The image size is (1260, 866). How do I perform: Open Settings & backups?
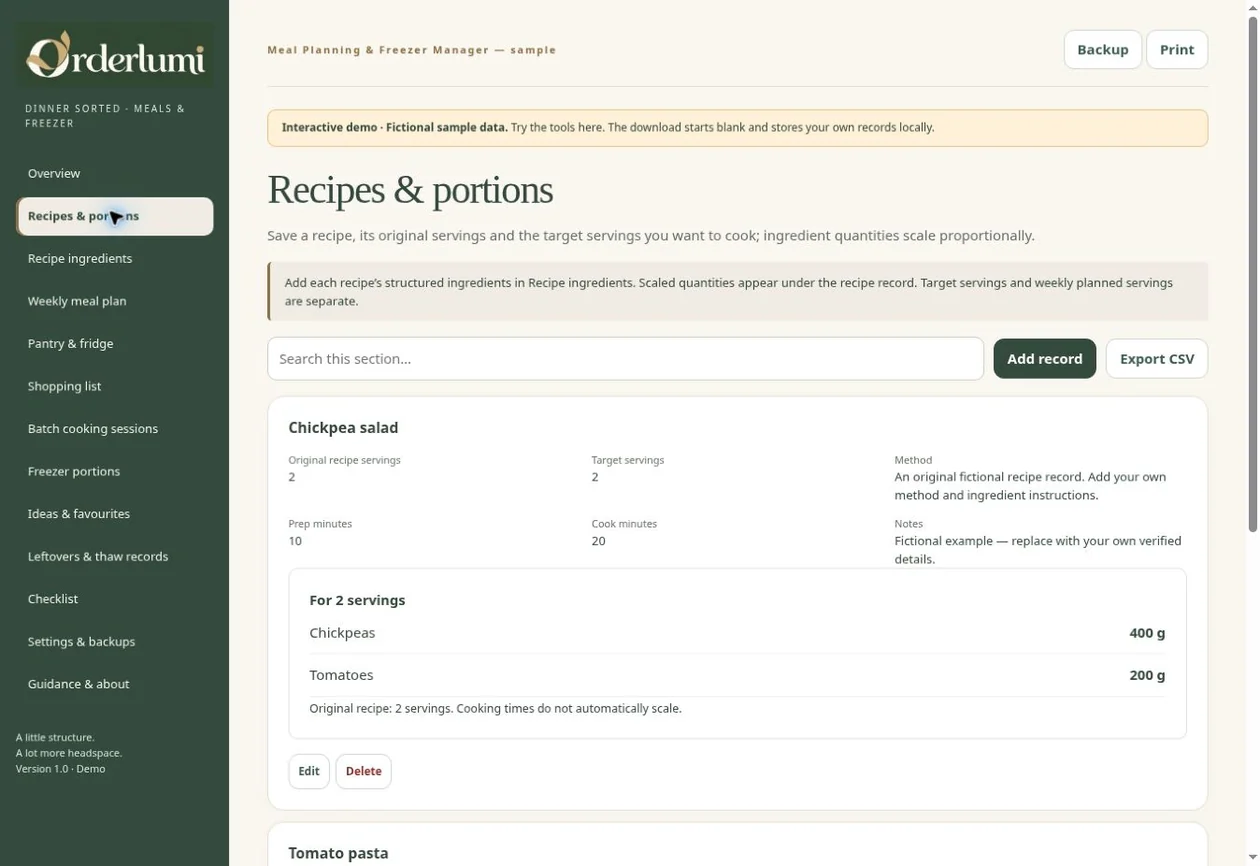(115, 641)
